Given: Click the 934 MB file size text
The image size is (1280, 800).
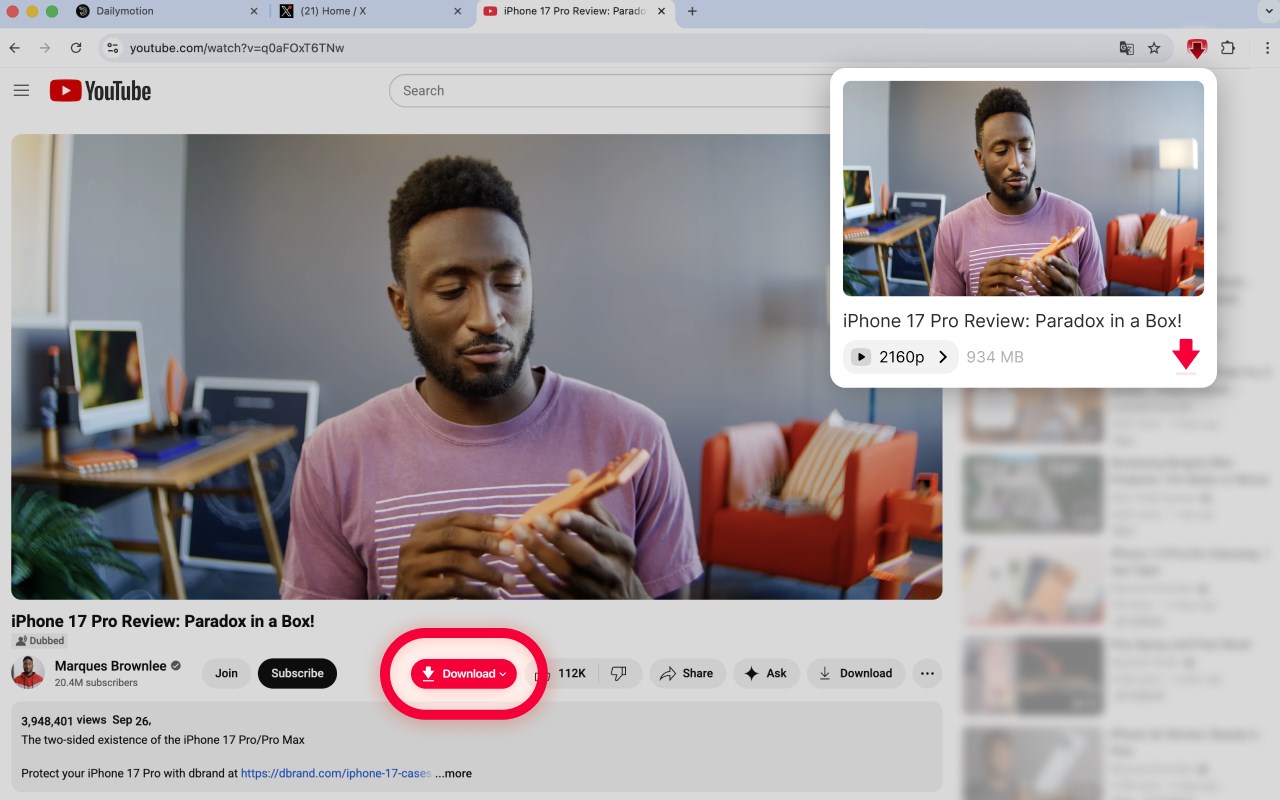Looking at the screenshot, I should [995, 357].
